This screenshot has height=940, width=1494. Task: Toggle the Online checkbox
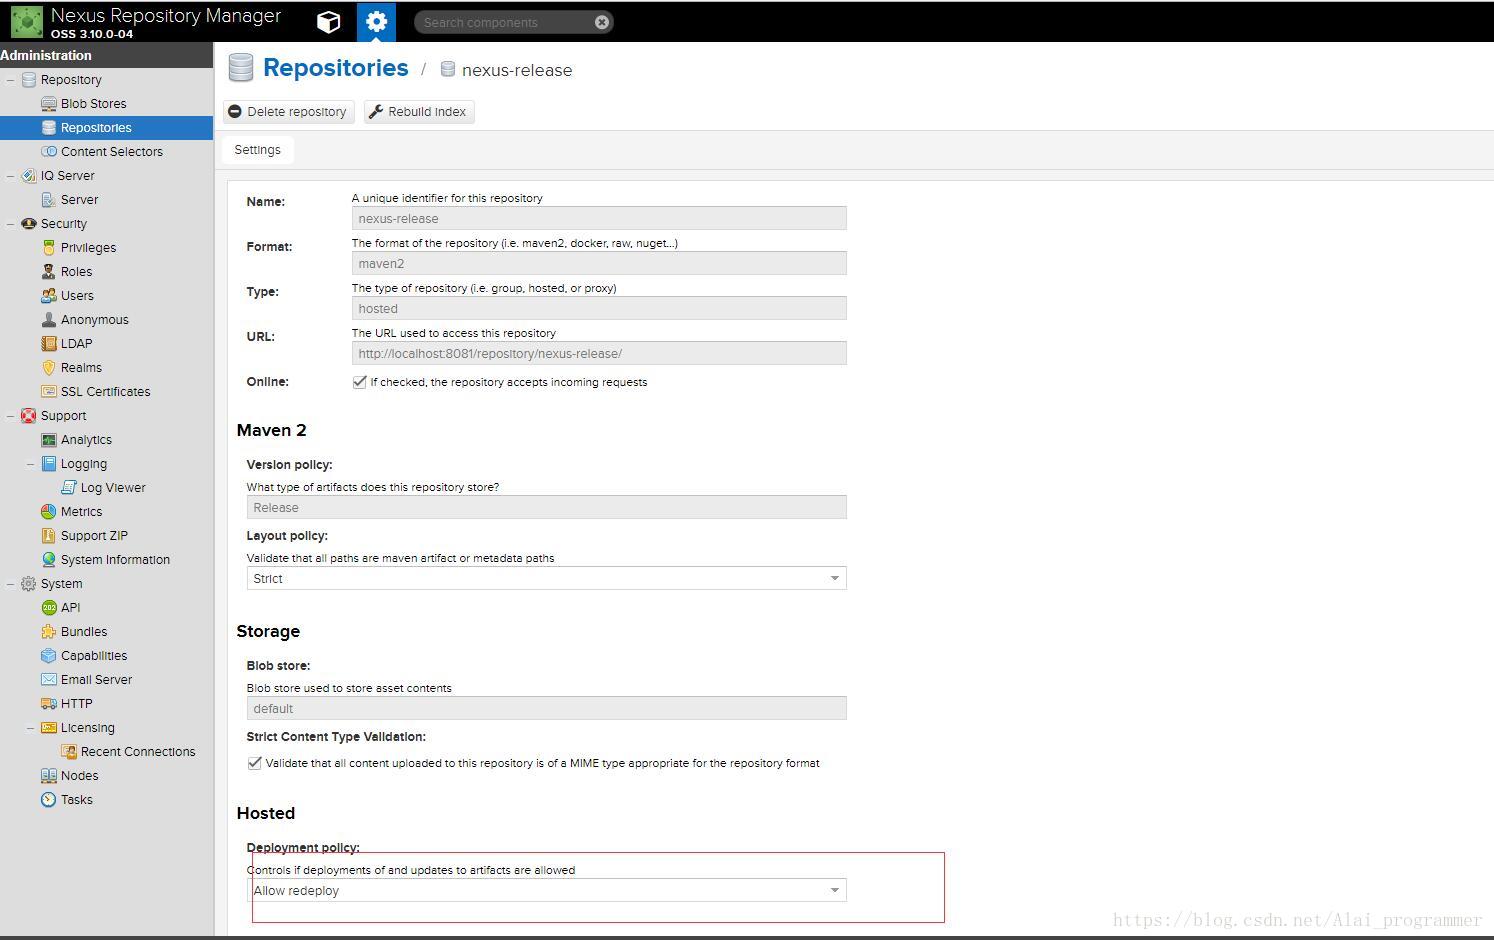(359, 382)
